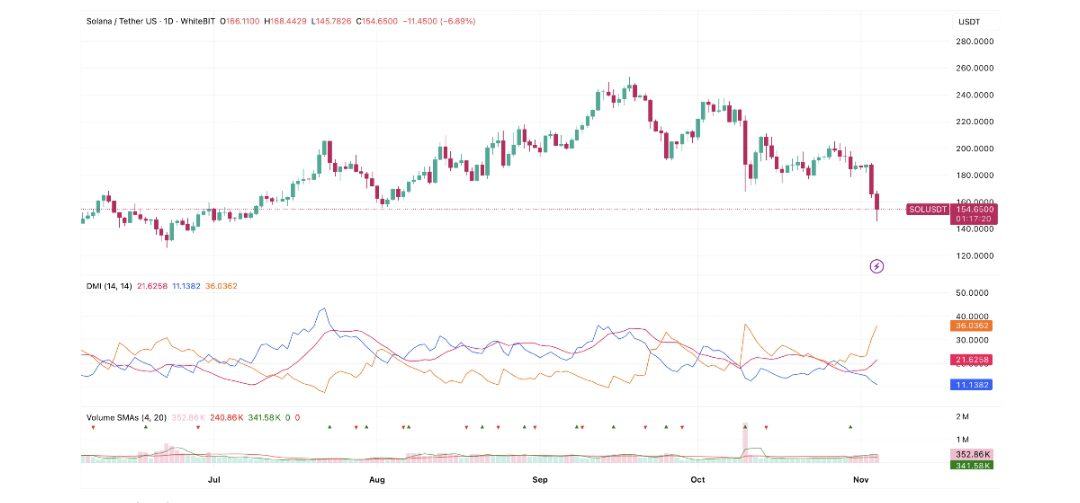The image size is (1080, 503).
Task: Click the purple lightning bolt icon
Action: 877,266
